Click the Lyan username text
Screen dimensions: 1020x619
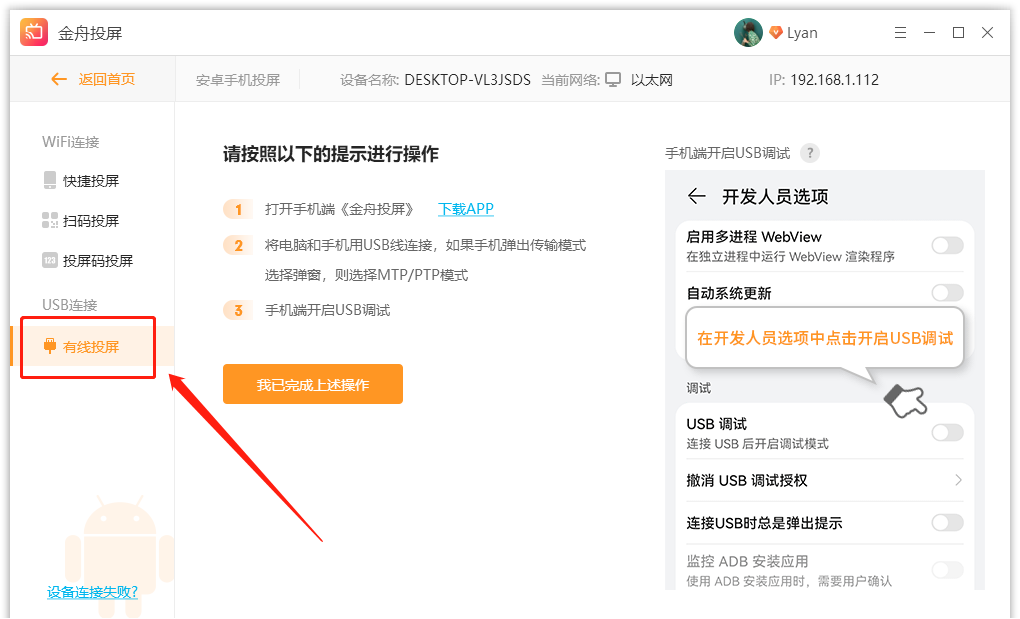802,33
